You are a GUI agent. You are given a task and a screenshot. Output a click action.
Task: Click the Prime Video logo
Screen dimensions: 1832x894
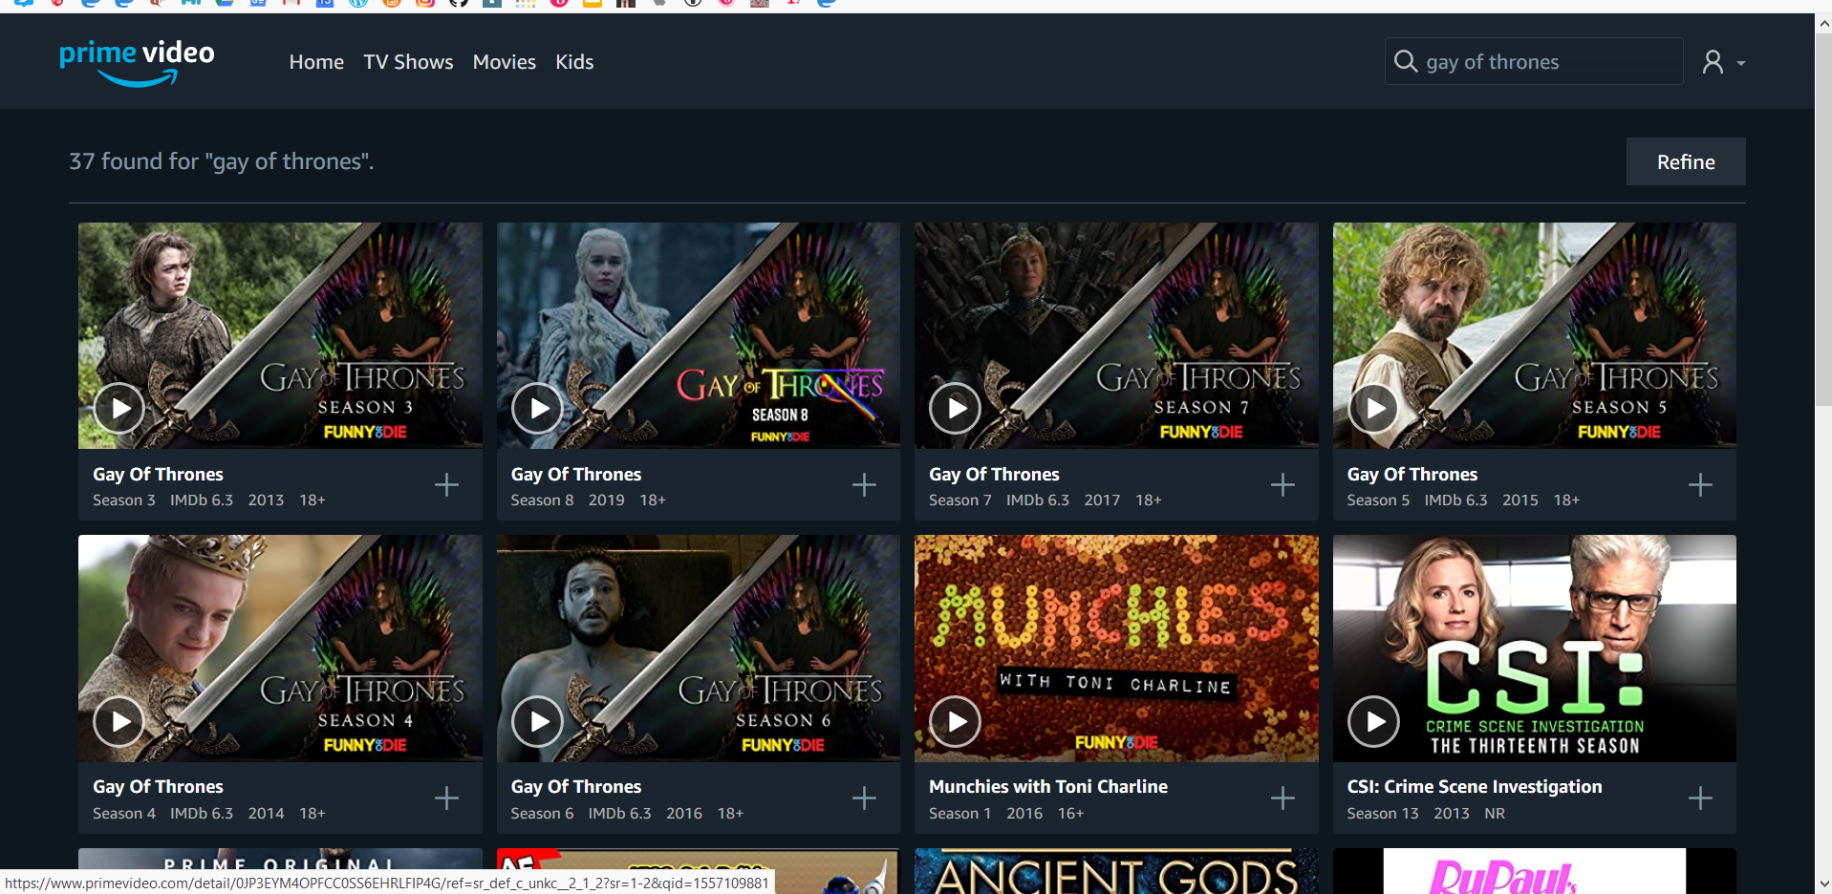click(137, 62)
